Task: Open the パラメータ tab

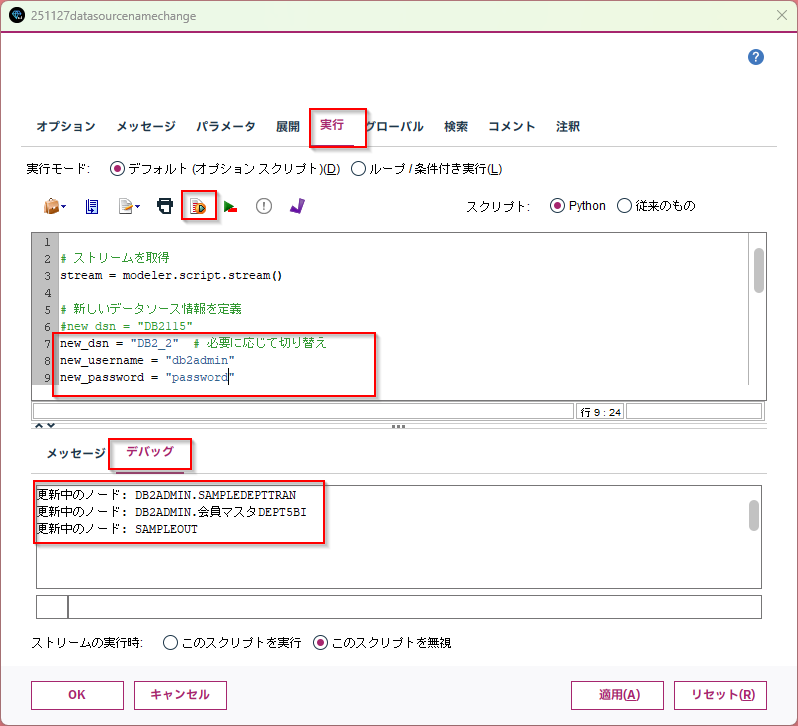Action: (x=226, y=126)
